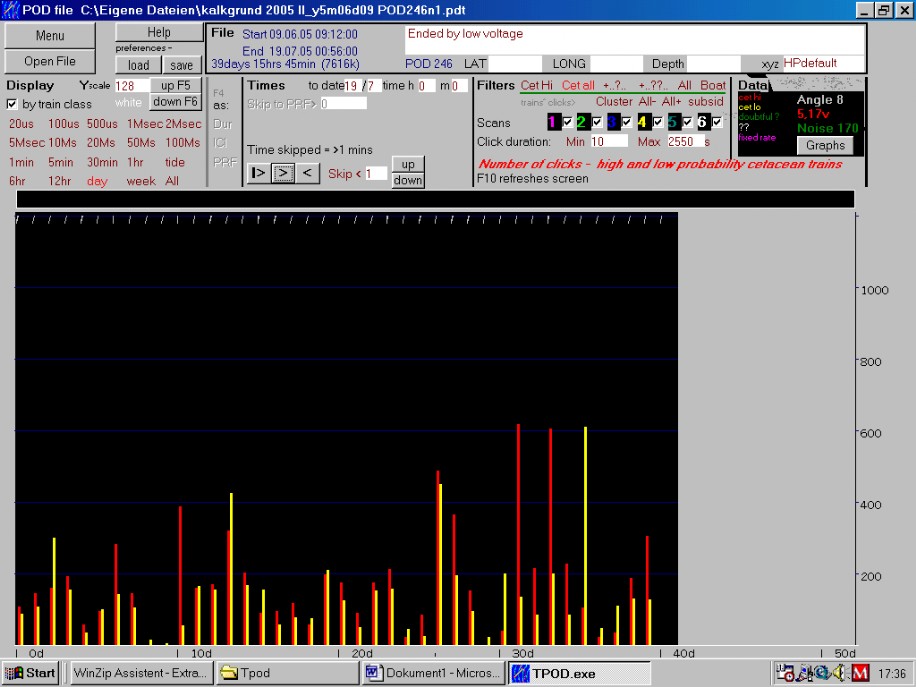Click the teal scan 5 number icon
Viewport: 916px width, 687px height.
[x=673, y=122]
